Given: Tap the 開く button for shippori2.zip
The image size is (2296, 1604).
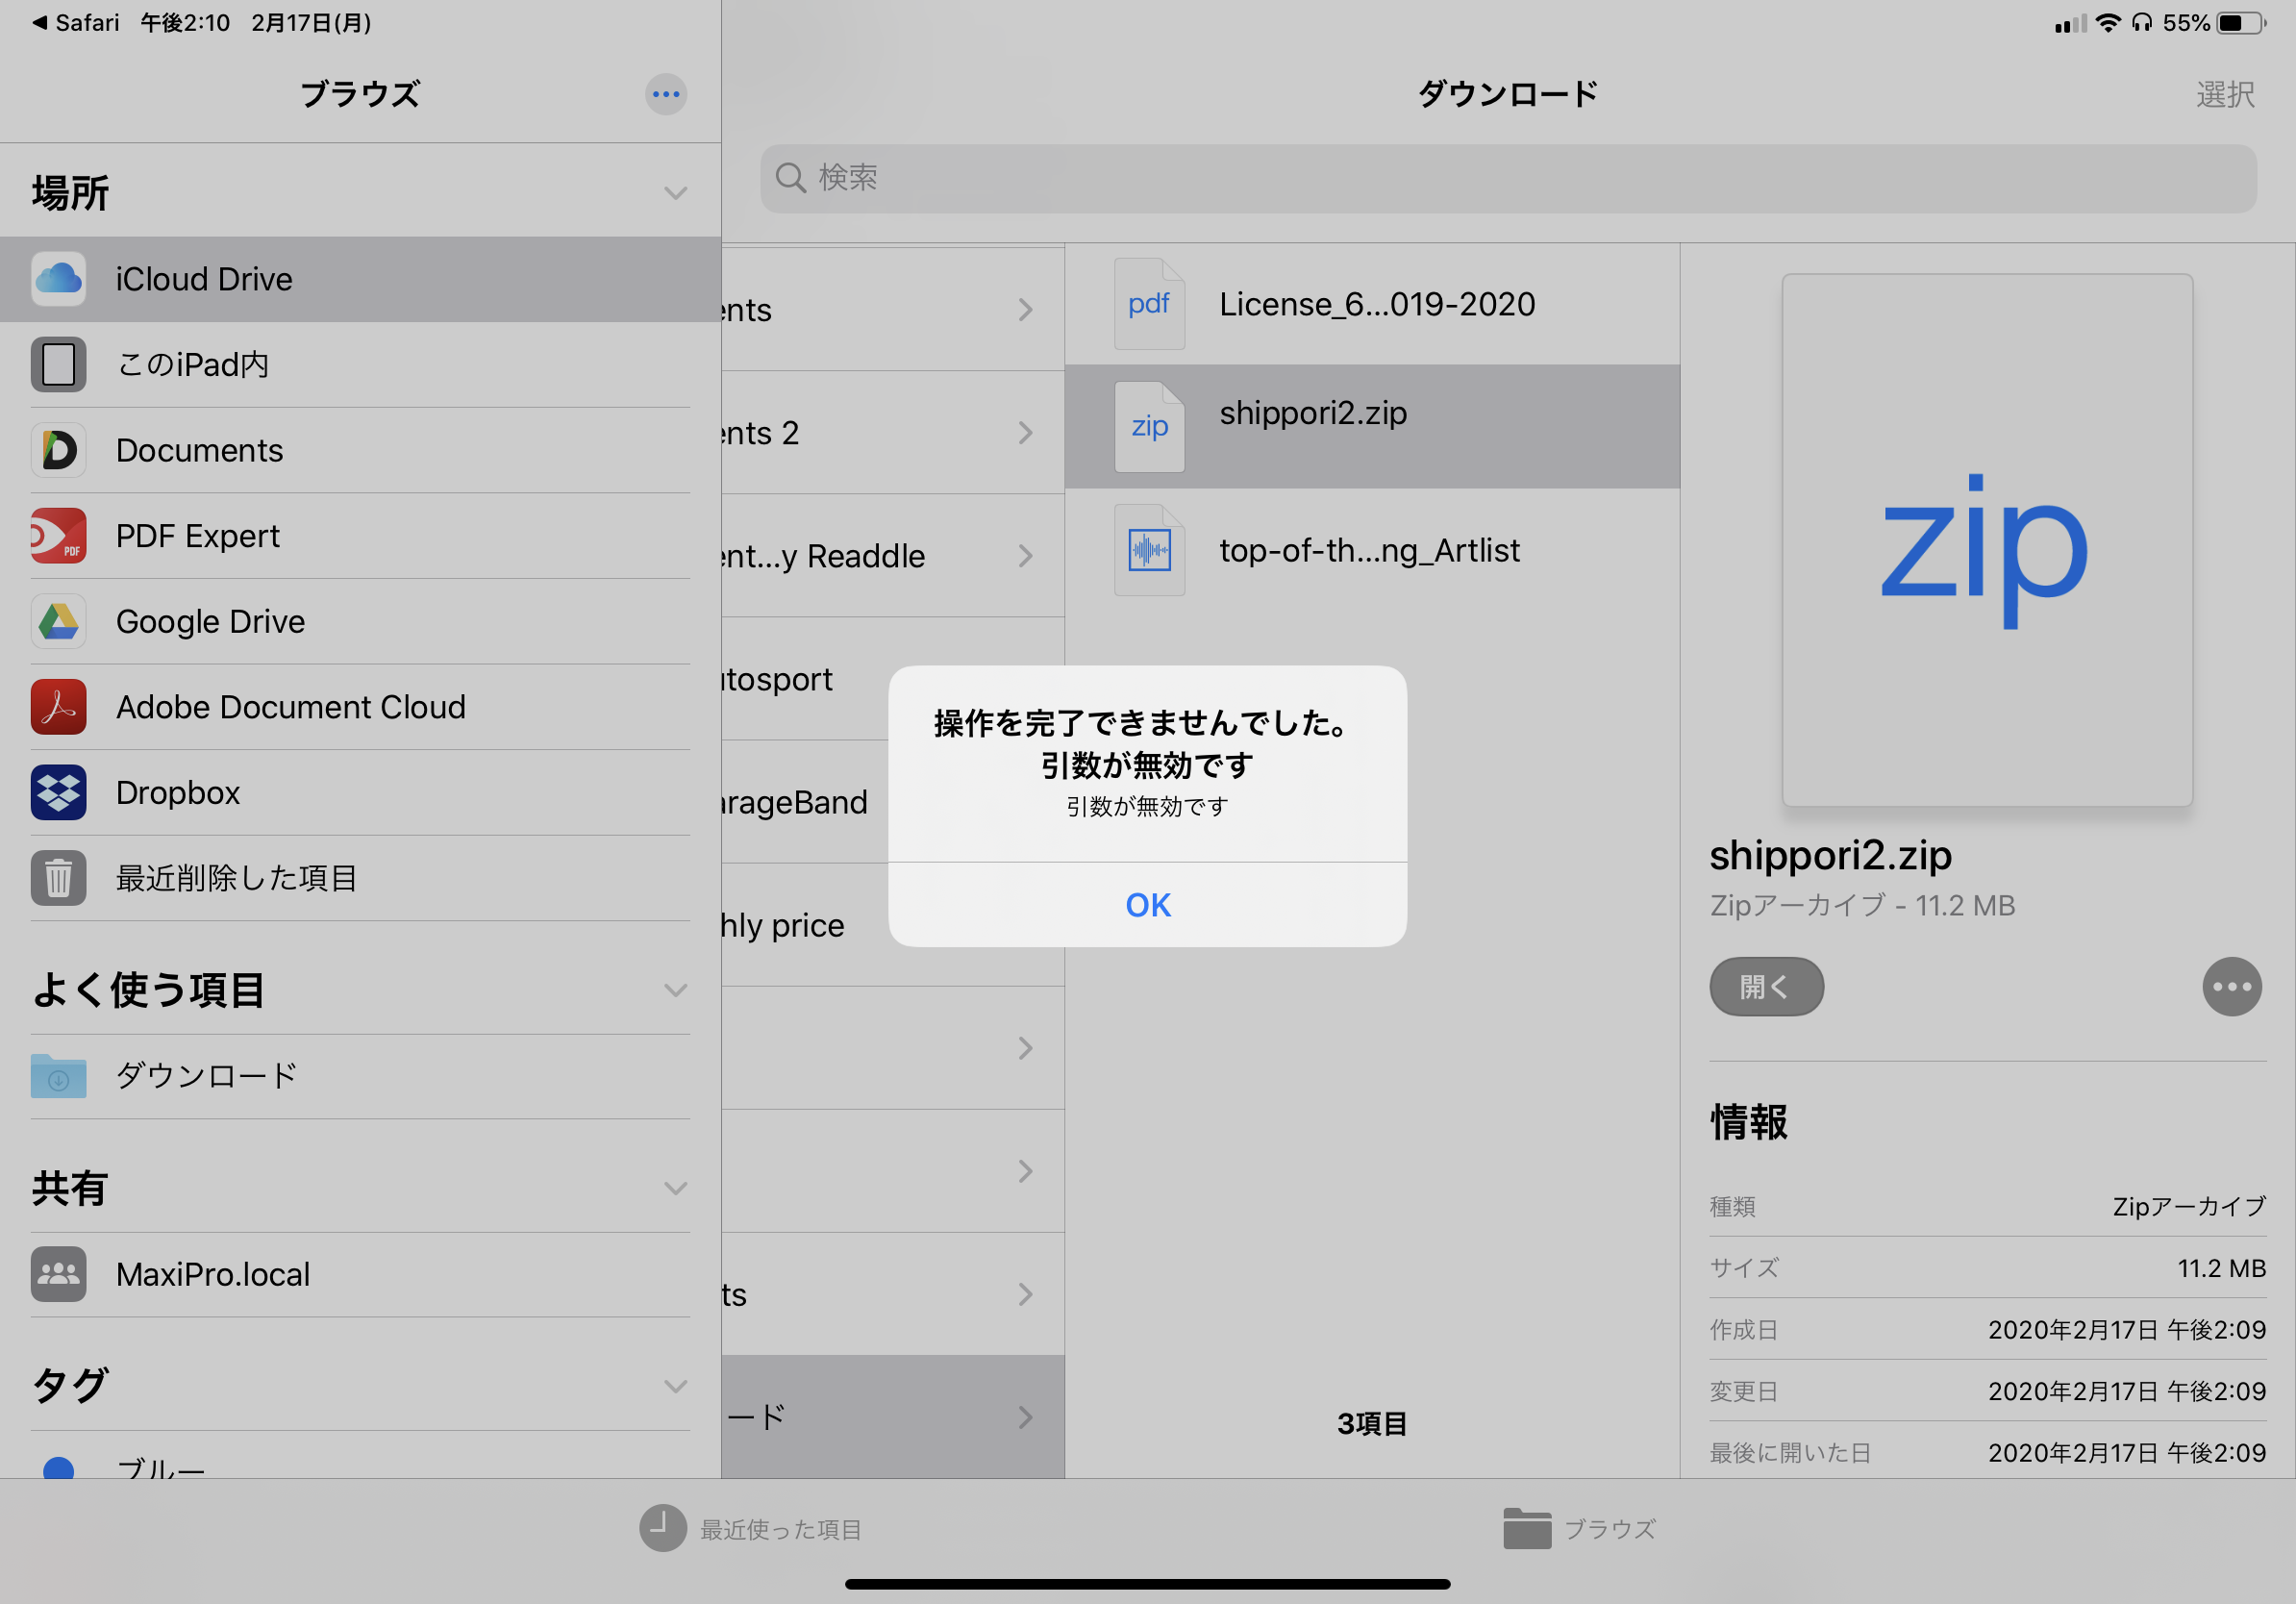Looking at the screenshot, I should pos(1766,987).
